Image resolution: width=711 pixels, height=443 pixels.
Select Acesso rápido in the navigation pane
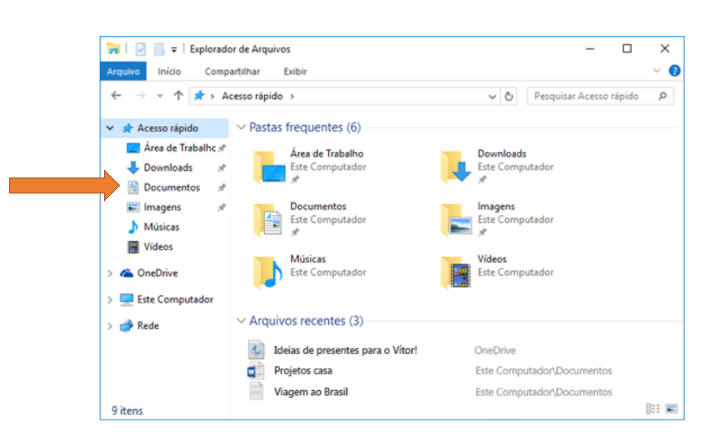pos(167,128)
